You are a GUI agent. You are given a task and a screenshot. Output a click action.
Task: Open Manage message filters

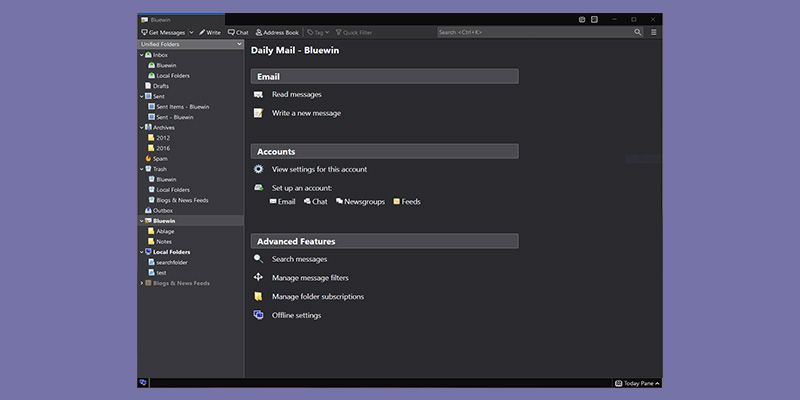(x=310, y=278)
